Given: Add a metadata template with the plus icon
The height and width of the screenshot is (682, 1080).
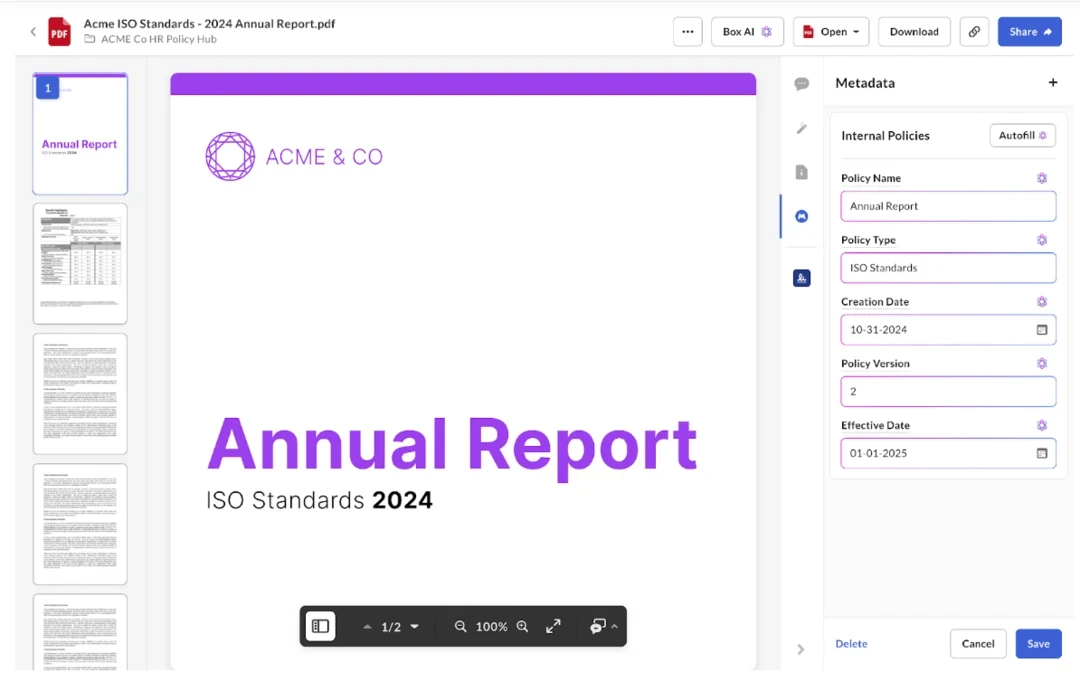Looking at the screenshot, I should point(1052,83).
